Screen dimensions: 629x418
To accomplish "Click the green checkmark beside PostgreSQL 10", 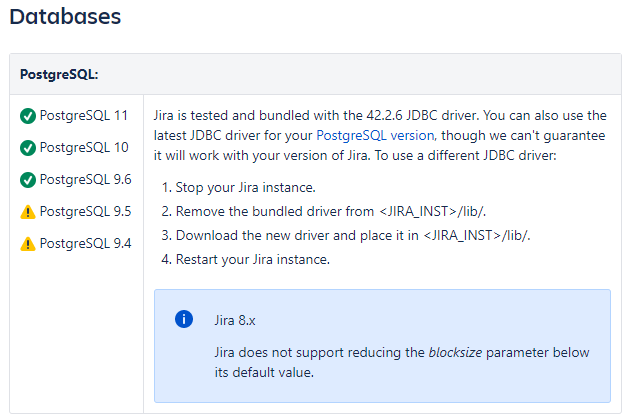I will click(x=28, y=148).
